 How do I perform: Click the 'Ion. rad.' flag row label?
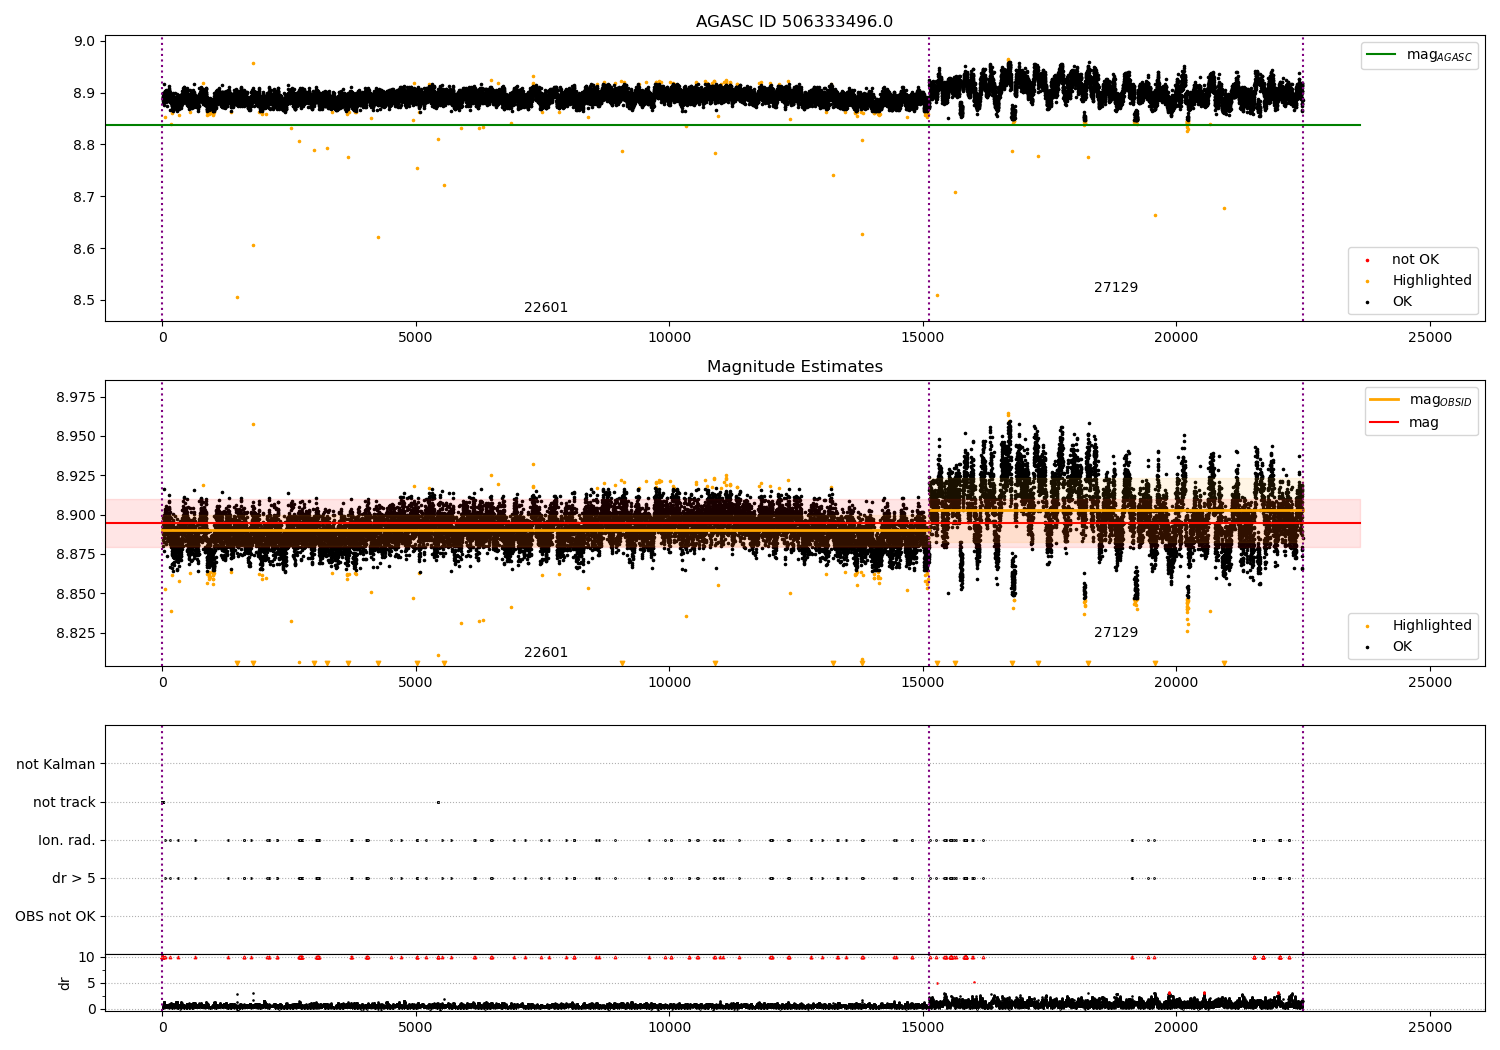pos(67,841)
